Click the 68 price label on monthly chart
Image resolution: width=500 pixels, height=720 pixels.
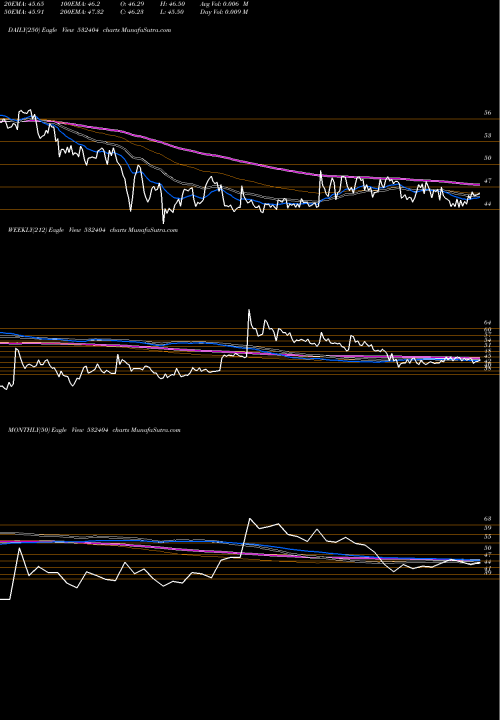[x=488, y=518]
